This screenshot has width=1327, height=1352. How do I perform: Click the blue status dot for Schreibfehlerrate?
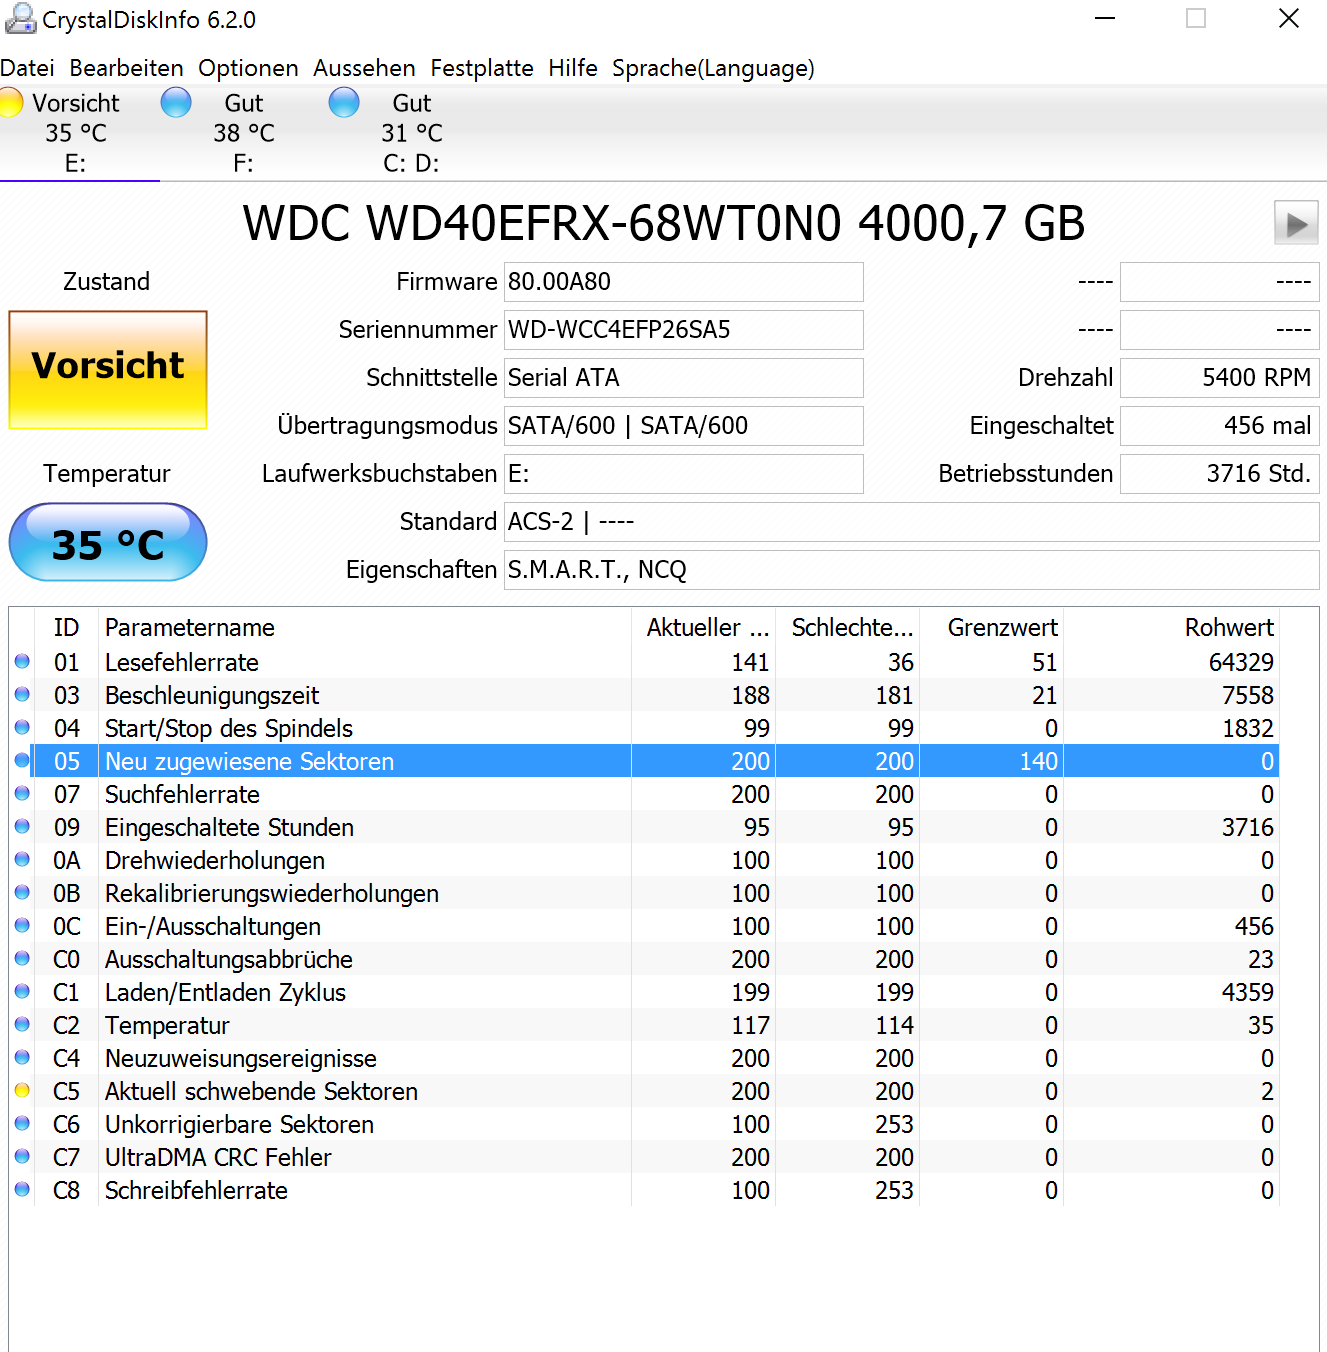click(x=22, y=1190)
